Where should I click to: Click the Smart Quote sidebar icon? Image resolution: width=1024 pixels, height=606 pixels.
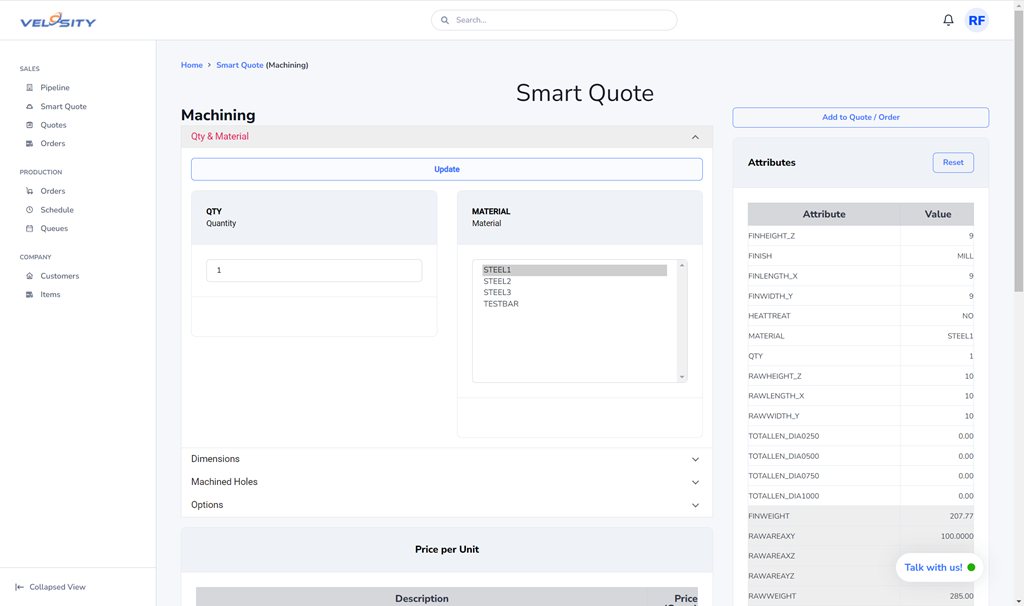coord(30,107)
